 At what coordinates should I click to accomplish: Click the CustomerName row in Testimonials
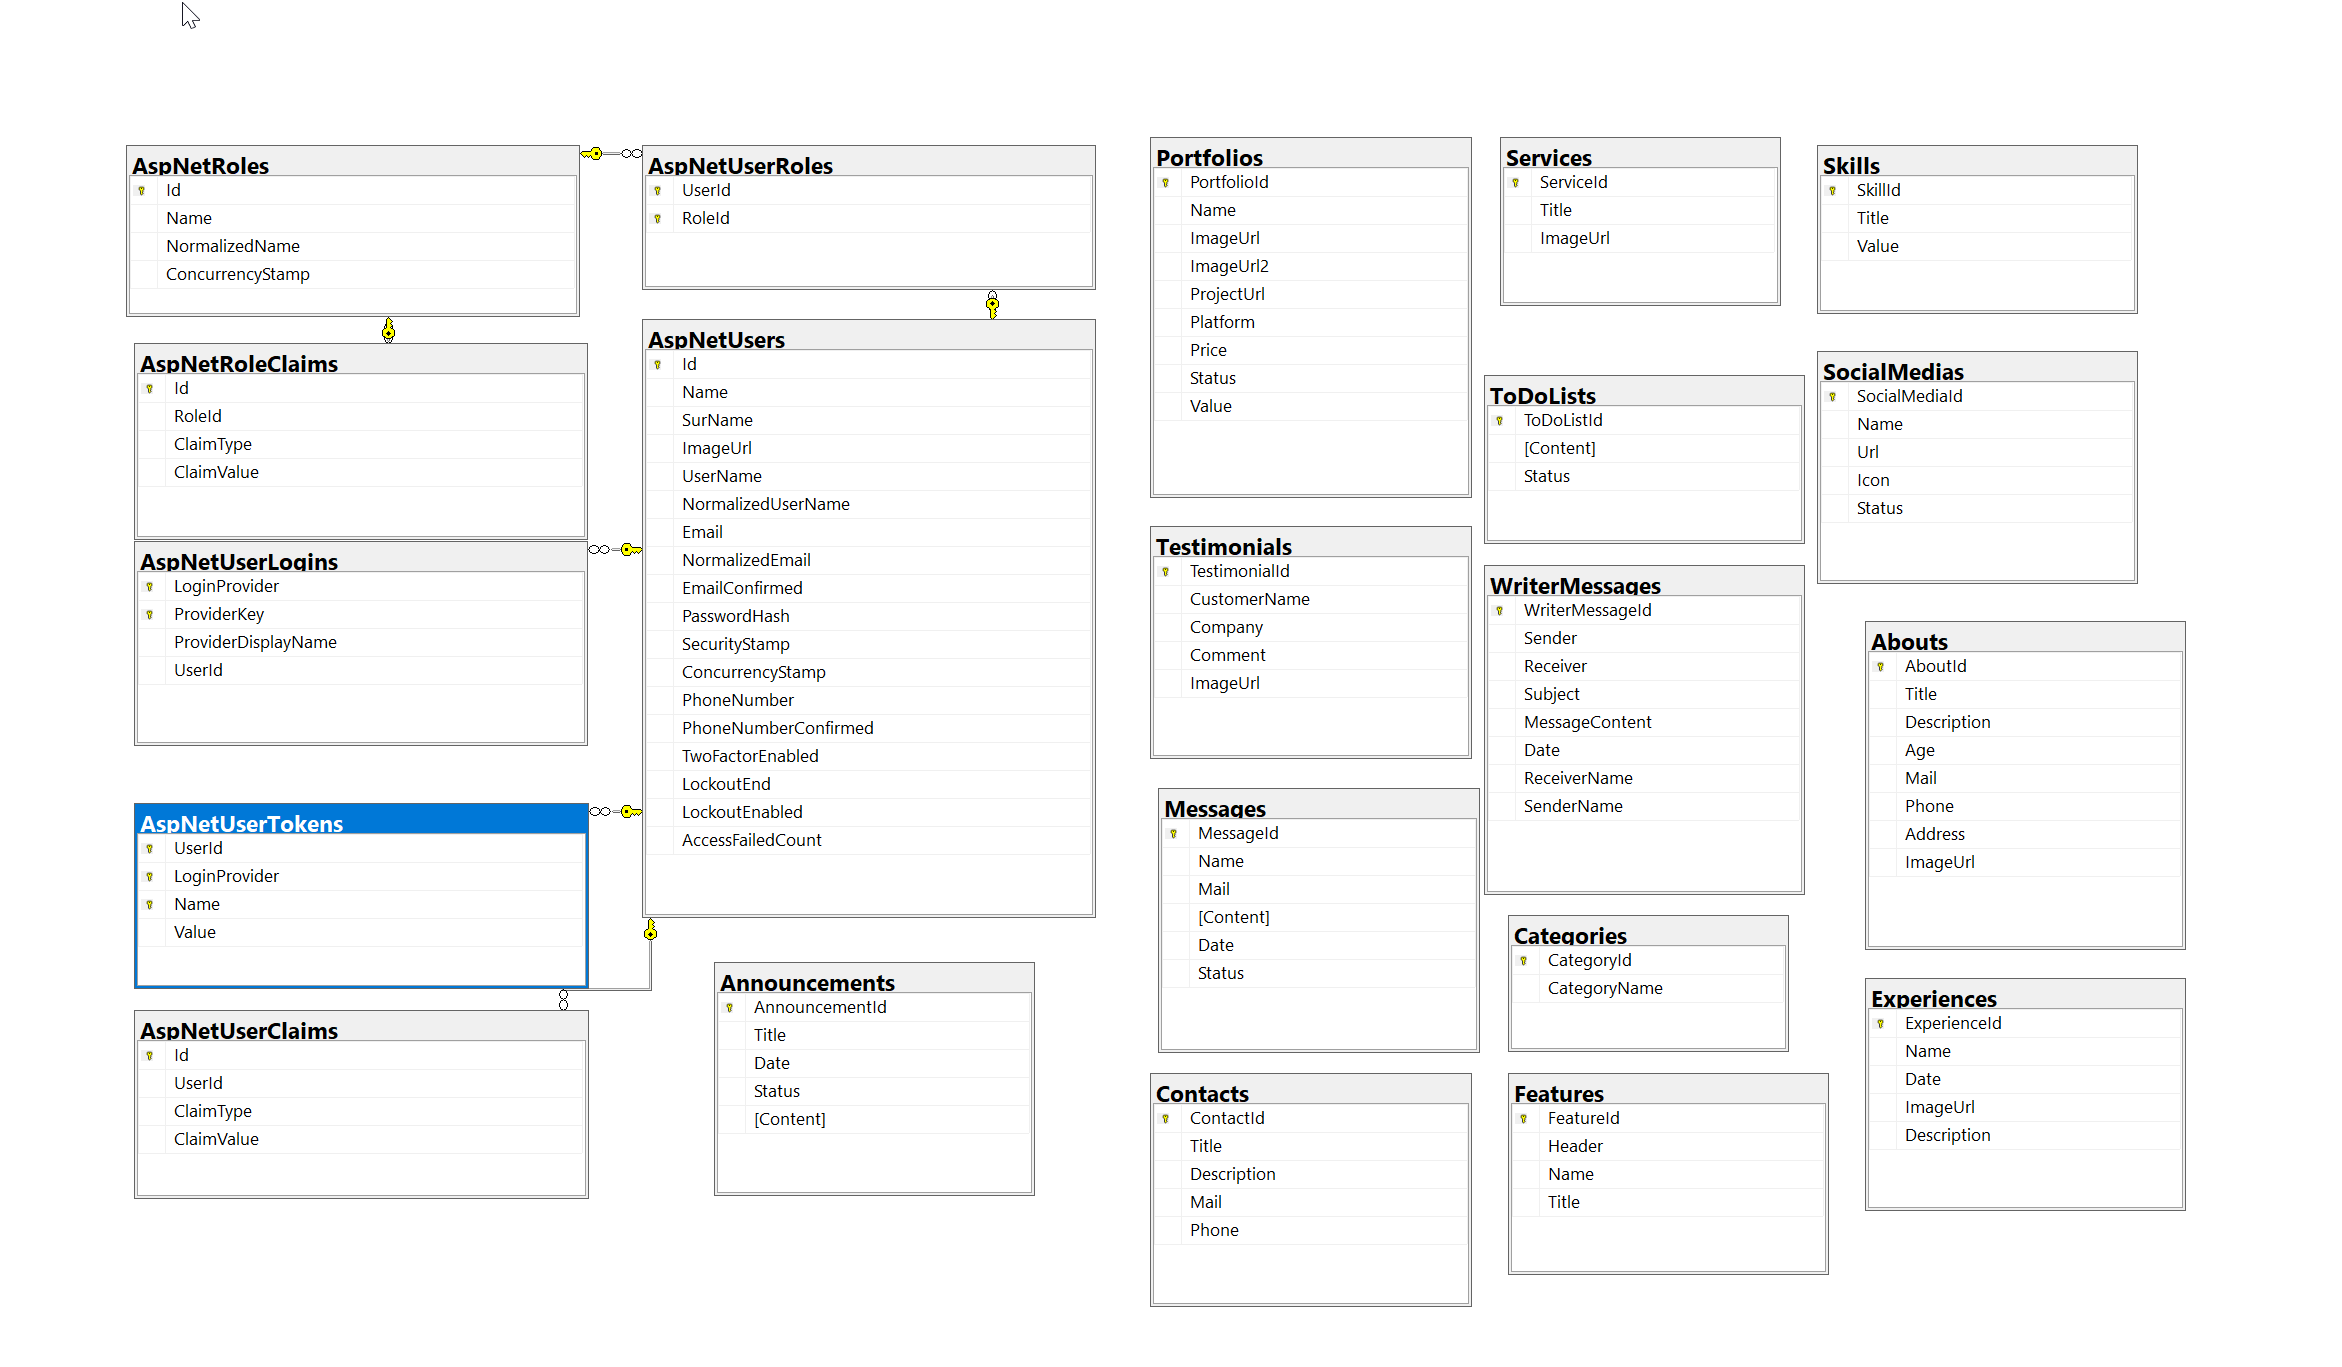pos(1249,599)
